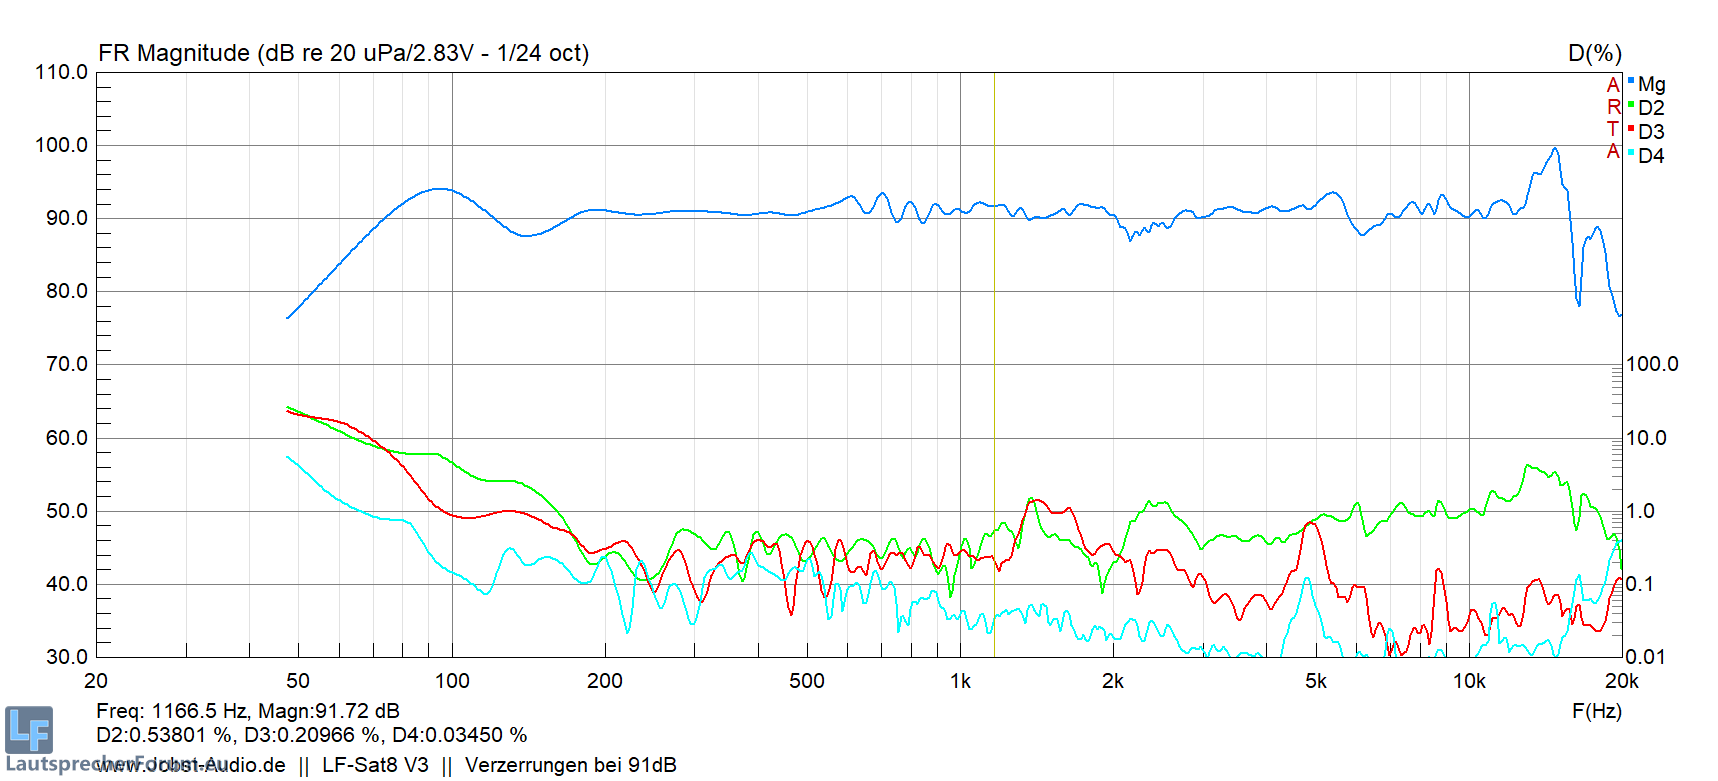
Task: Click the Verzerrungen bei 91dB caption
Action: pyautogui.click(x=570, y=765)
